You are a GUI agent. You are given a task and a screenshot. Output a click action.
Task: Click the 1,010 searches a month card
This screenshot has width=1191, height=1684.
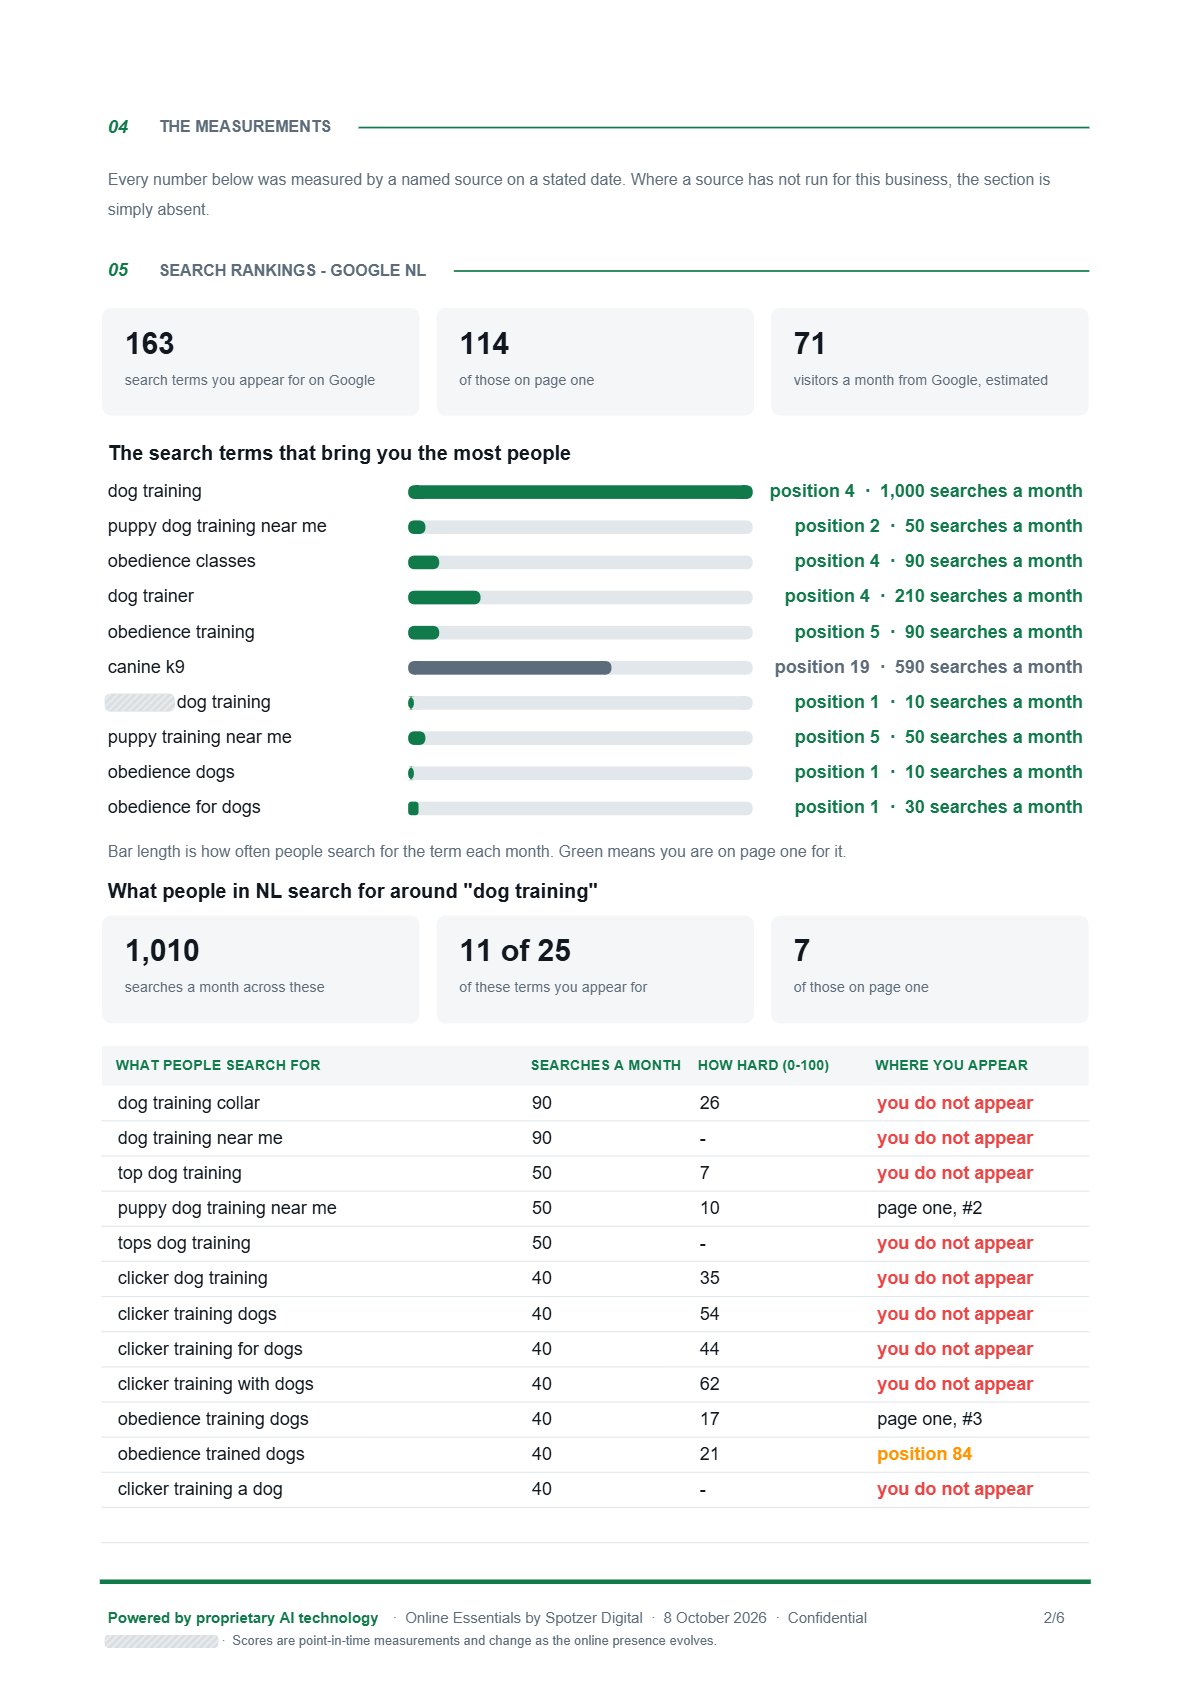tap(260, 969)
